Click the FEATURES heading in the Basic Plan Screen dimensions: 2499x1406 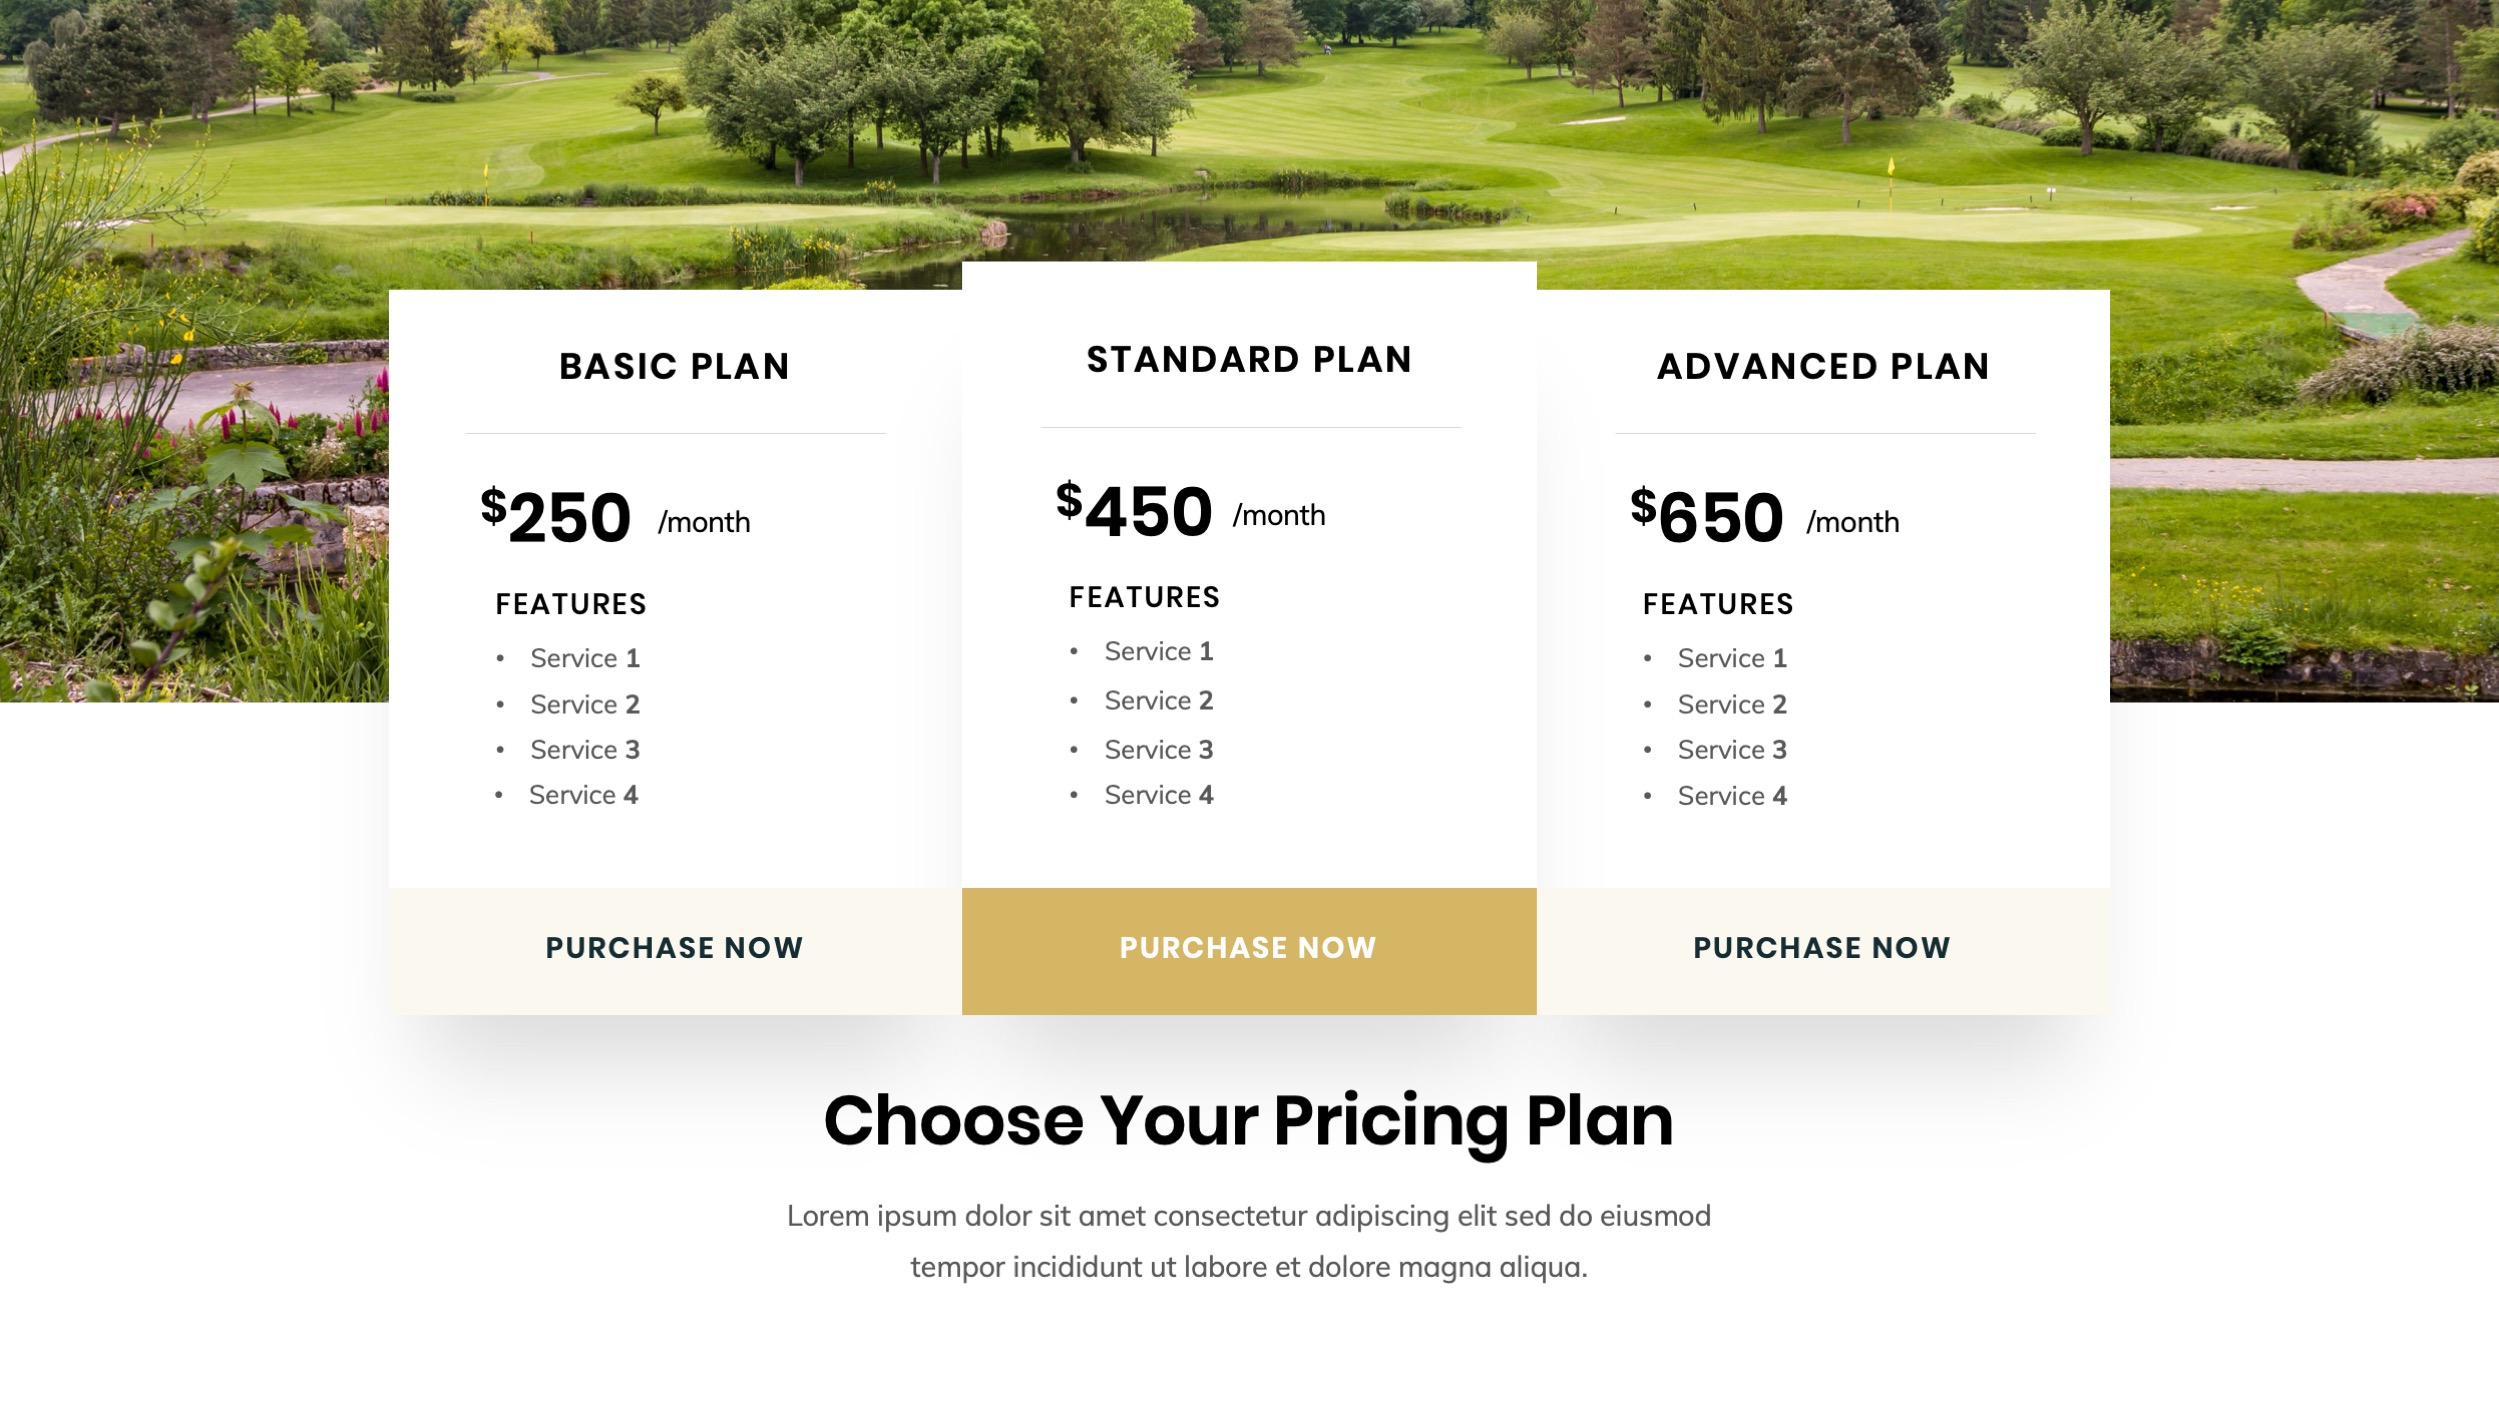[x=571, y=603]
